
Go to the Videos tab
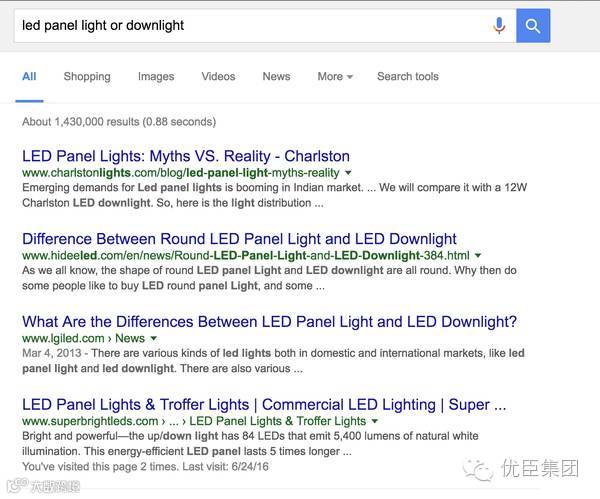(x=218, y=77)
